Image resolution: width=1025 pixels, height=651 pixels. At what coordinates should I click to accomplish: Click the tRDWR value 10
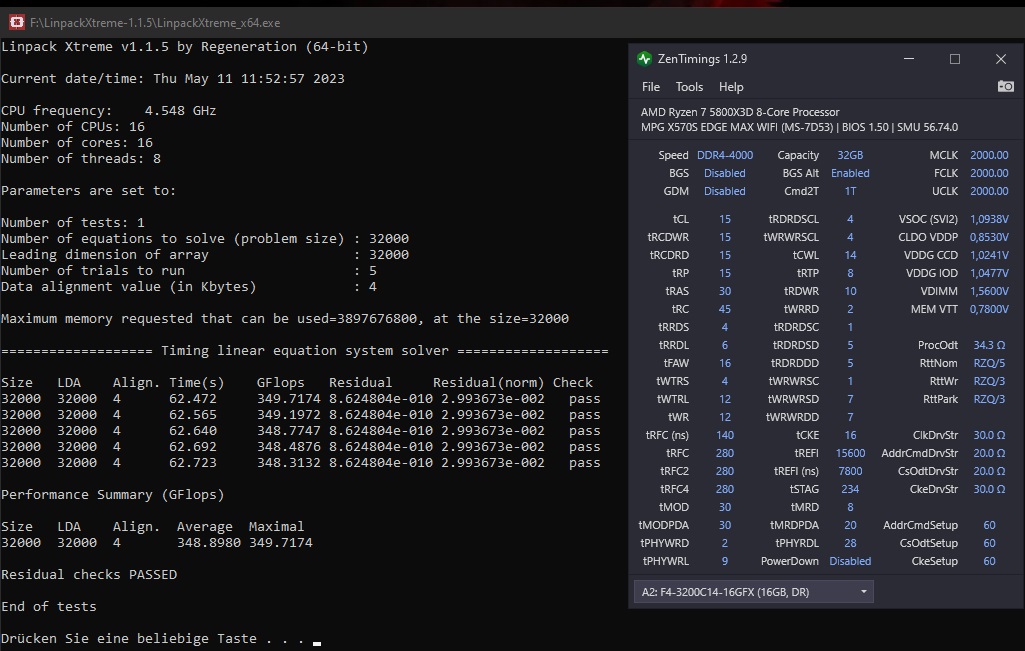[850, 291]
